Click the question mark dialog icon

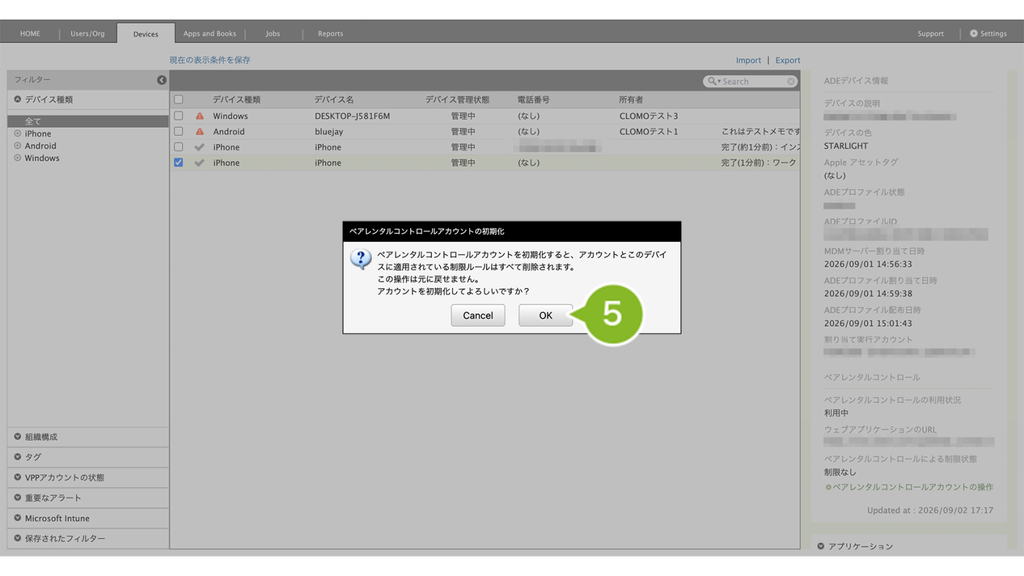360,259
